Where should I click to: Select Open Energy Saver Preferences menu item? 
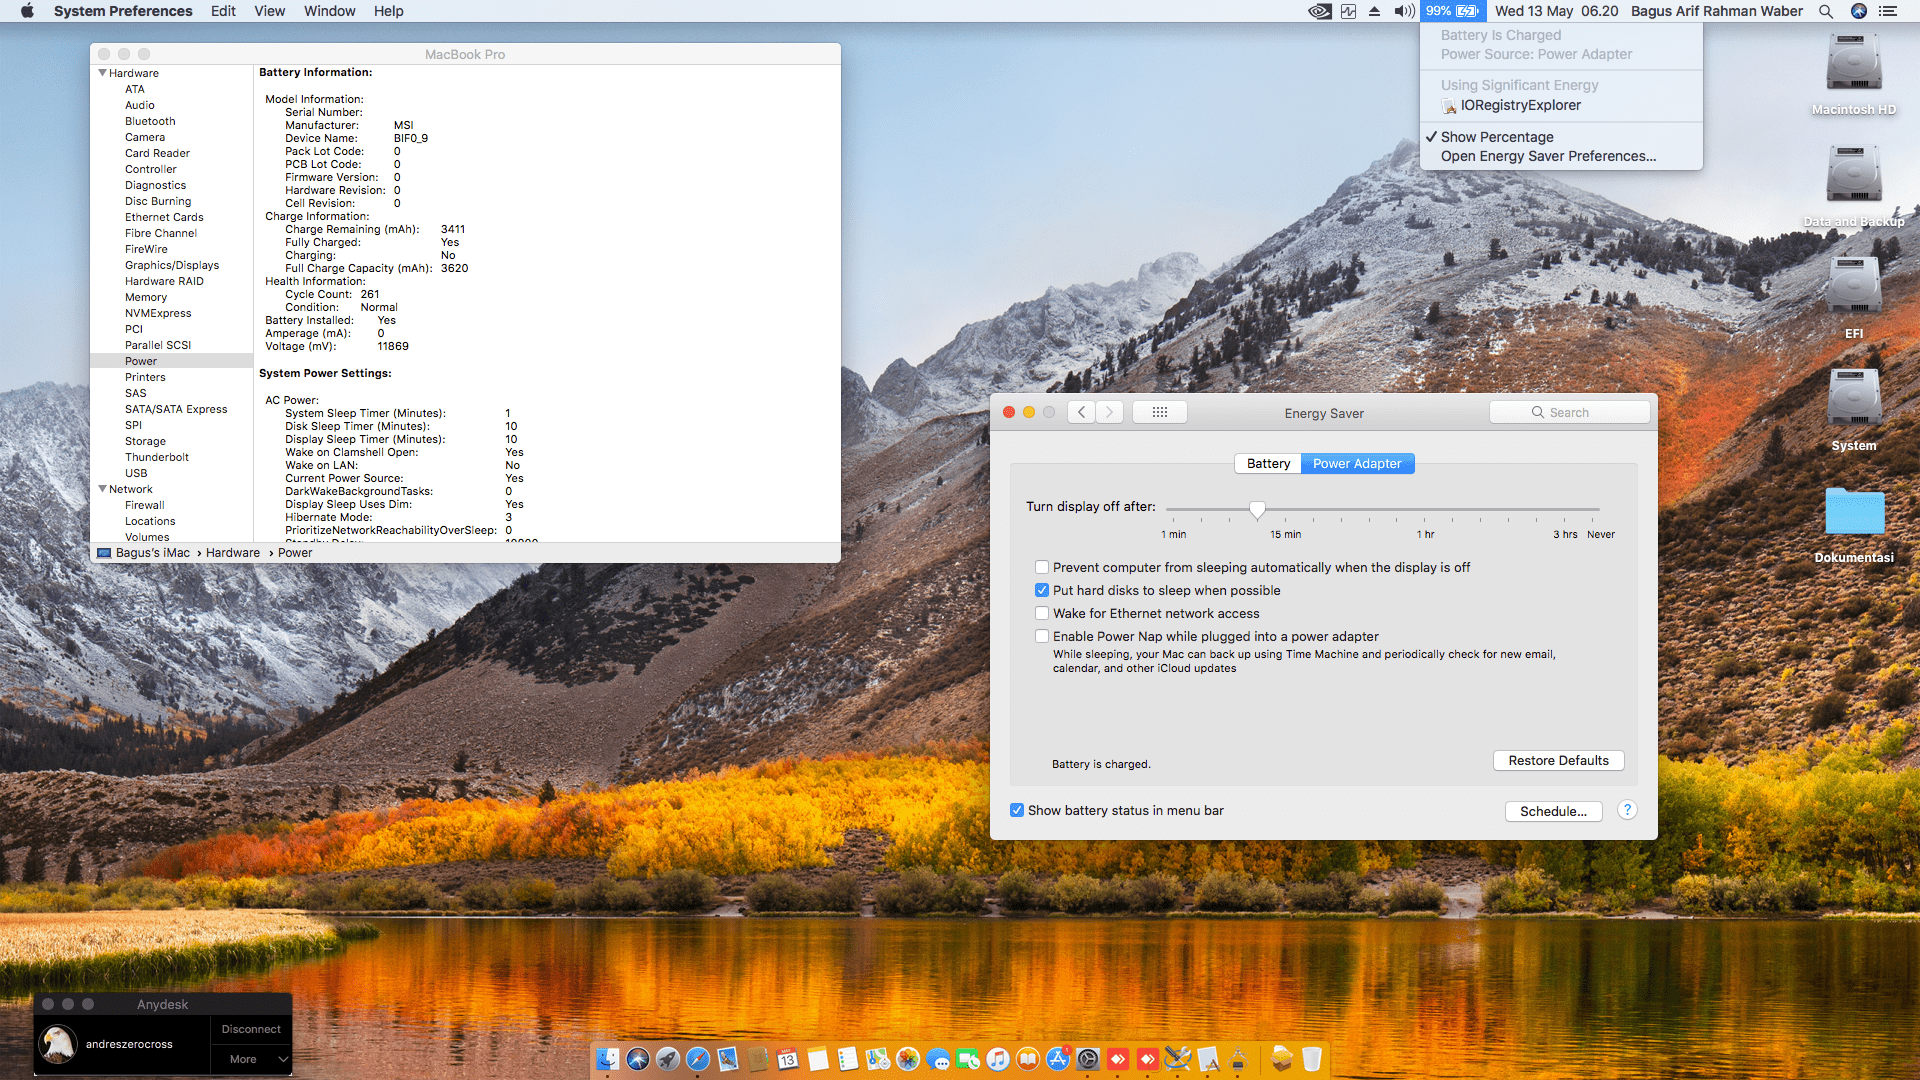point(1548,156)
